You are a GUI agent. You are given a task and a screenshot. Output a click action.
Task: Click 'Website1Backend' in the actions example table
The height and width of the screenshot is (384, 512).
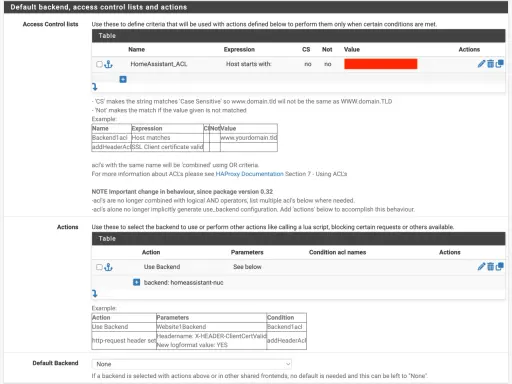pos(181,327)
